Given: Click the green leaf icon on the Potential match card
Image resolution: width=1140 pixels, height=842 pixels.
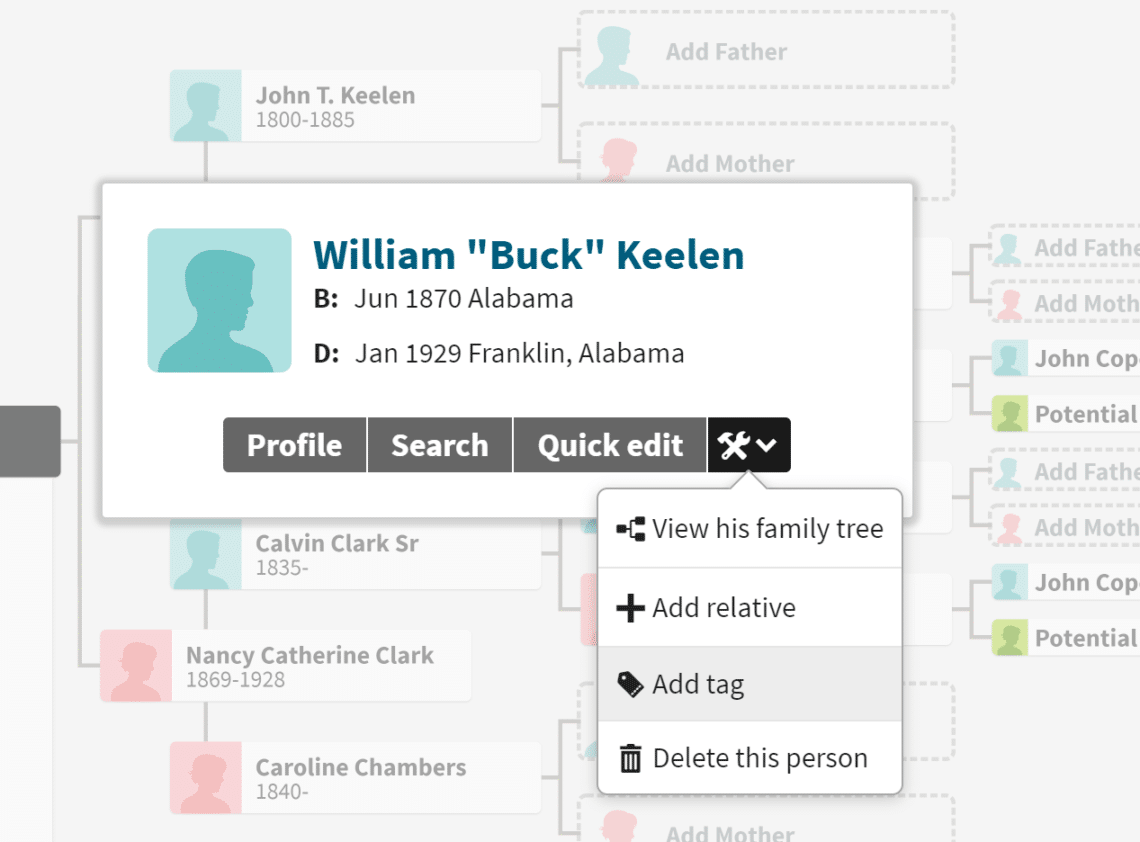Looking at the screenshot, I should pos(1007,413).
